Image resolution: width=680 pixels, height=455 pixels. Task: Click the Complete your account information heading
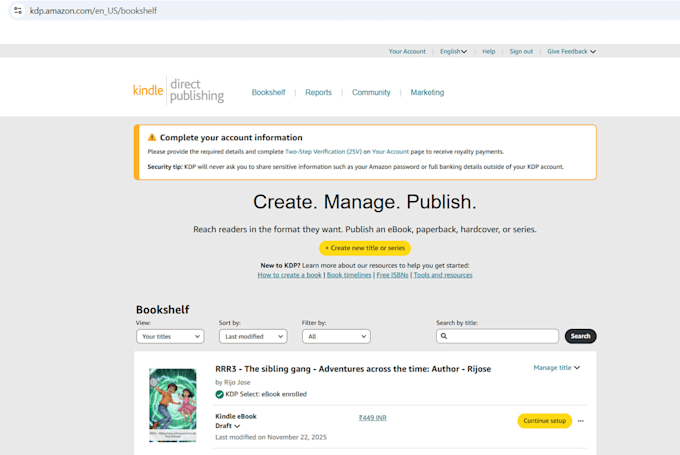pyautogui.click(x=231, y=137)
